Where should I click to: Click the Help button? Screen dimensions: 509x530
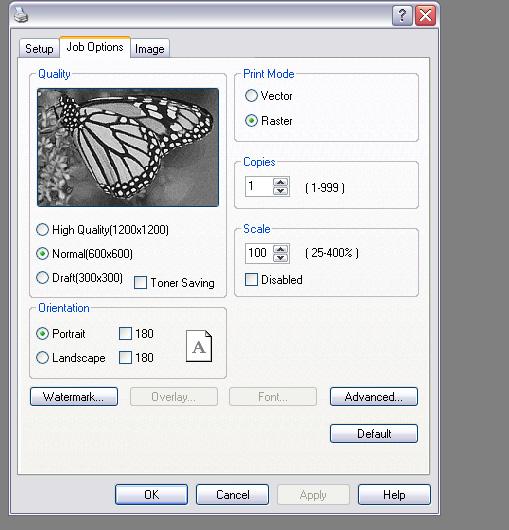tap(394, 495)
